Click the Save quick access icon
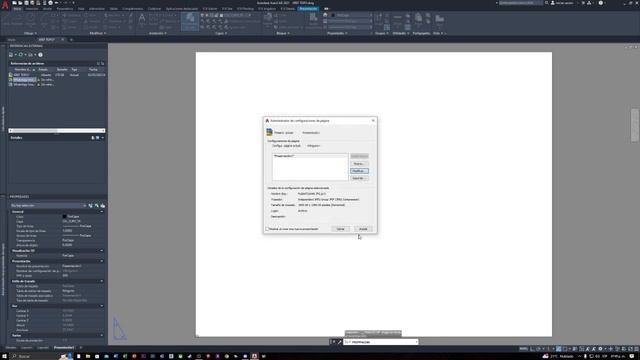This screenshot has height=360, width=640. pos(26,3)
